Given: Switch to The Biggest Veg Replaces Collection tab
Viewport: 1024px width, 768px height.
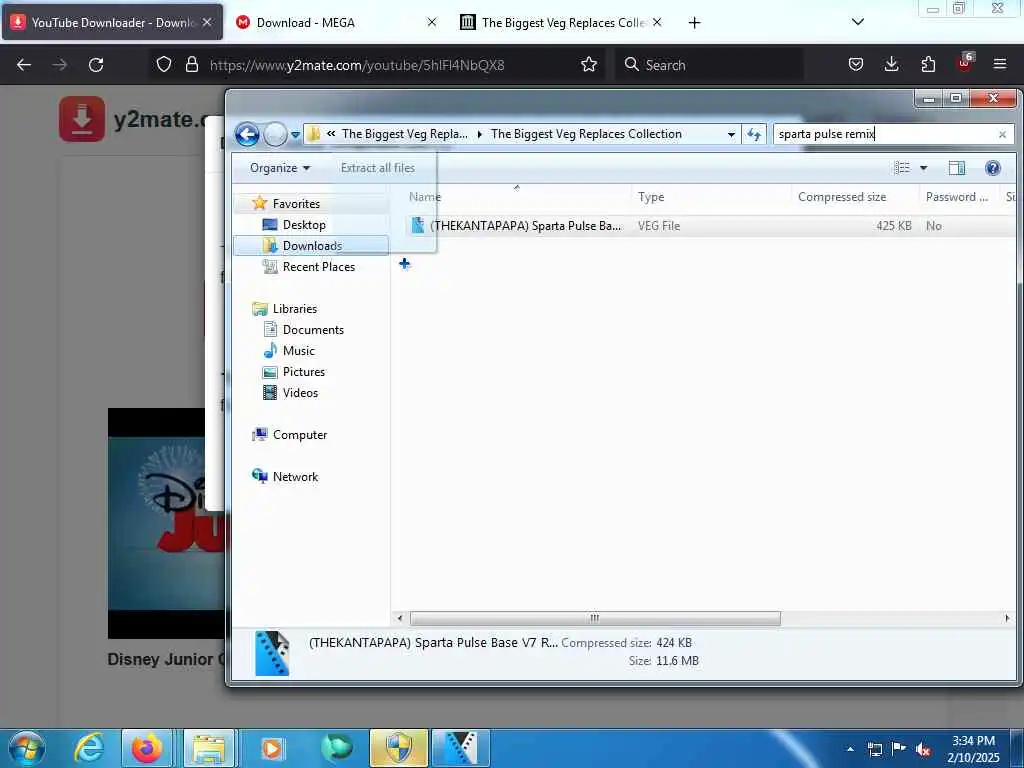Looking at the screenshot, I should (x=562, y=22).
